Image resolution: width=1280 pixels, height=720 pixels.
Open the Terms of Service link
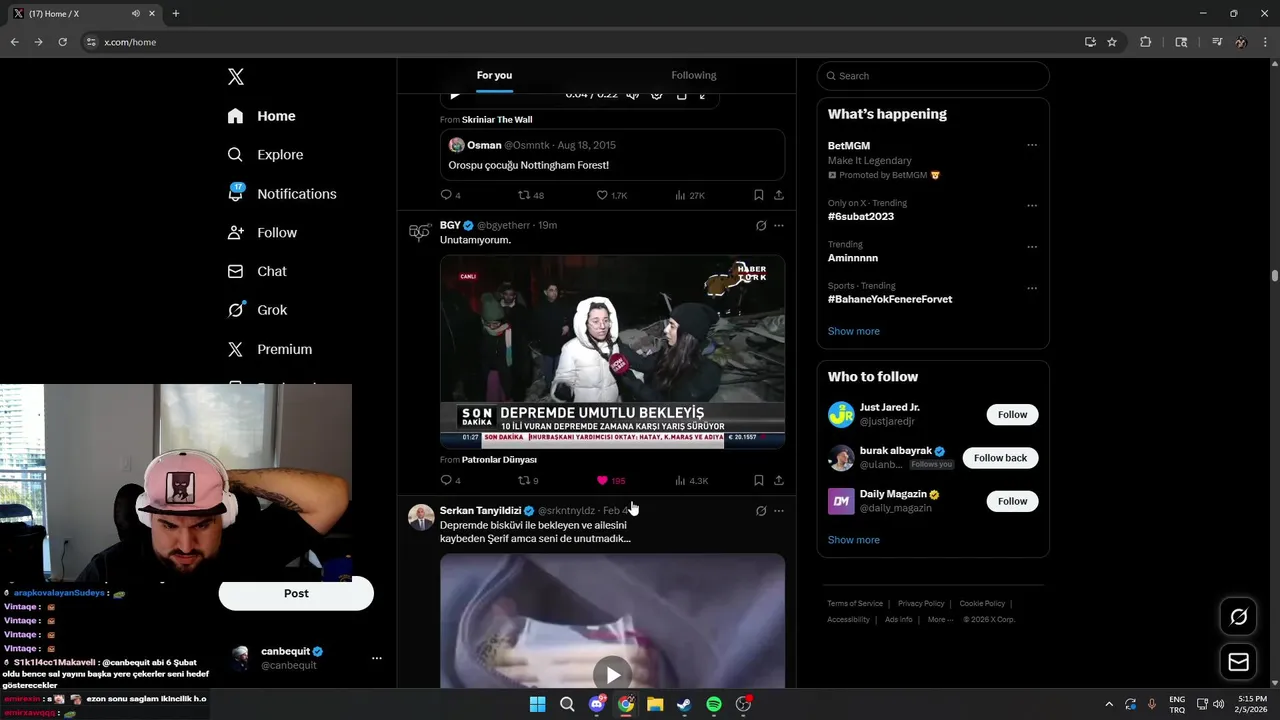(855, 604)
